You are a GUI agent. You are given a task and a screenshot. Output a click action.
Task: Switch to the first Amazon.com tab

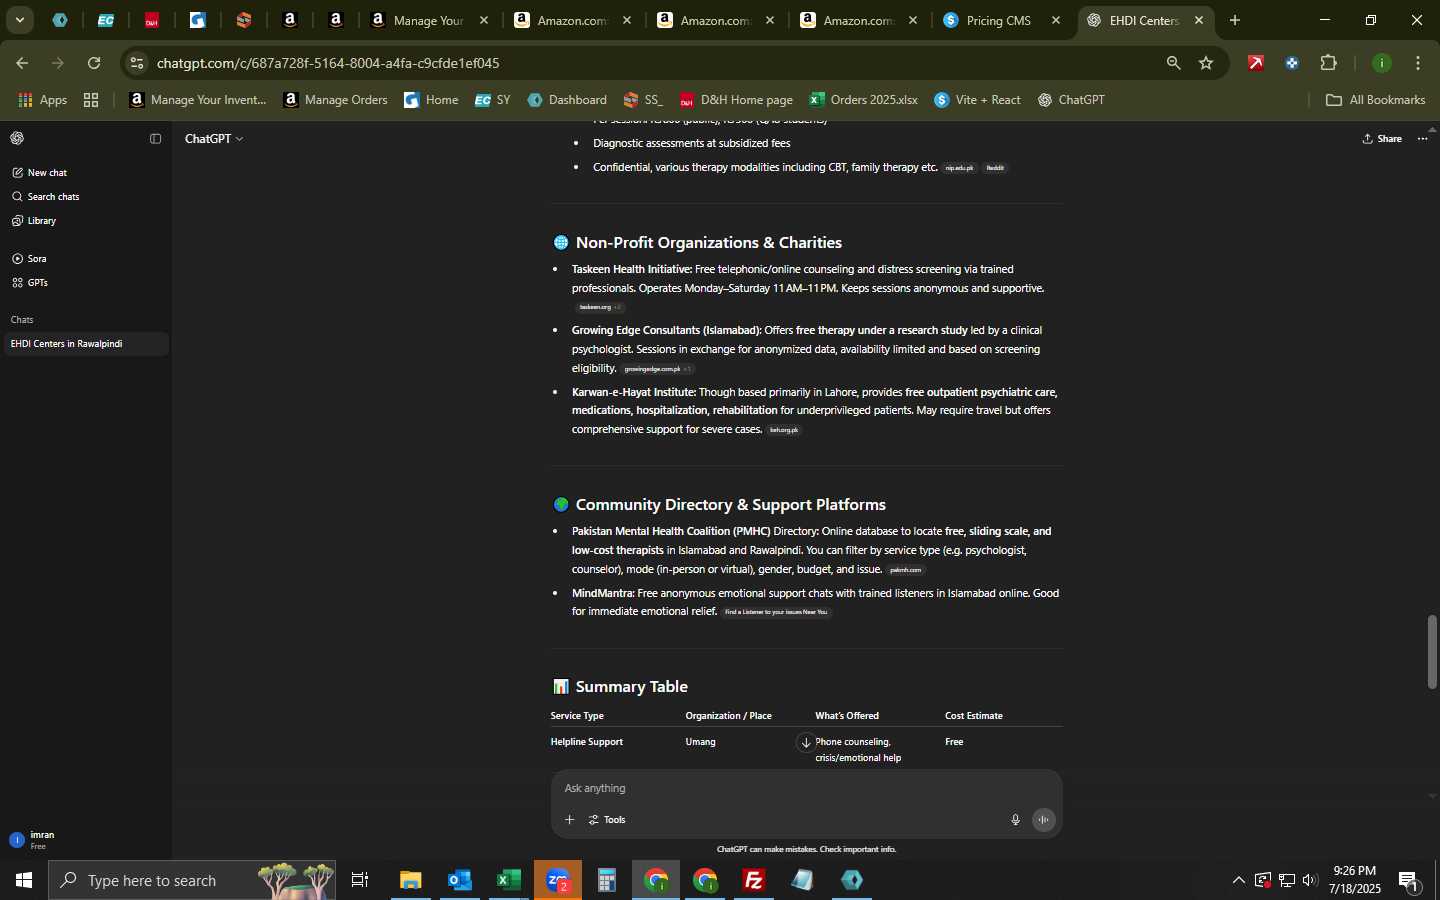point(572,20)
